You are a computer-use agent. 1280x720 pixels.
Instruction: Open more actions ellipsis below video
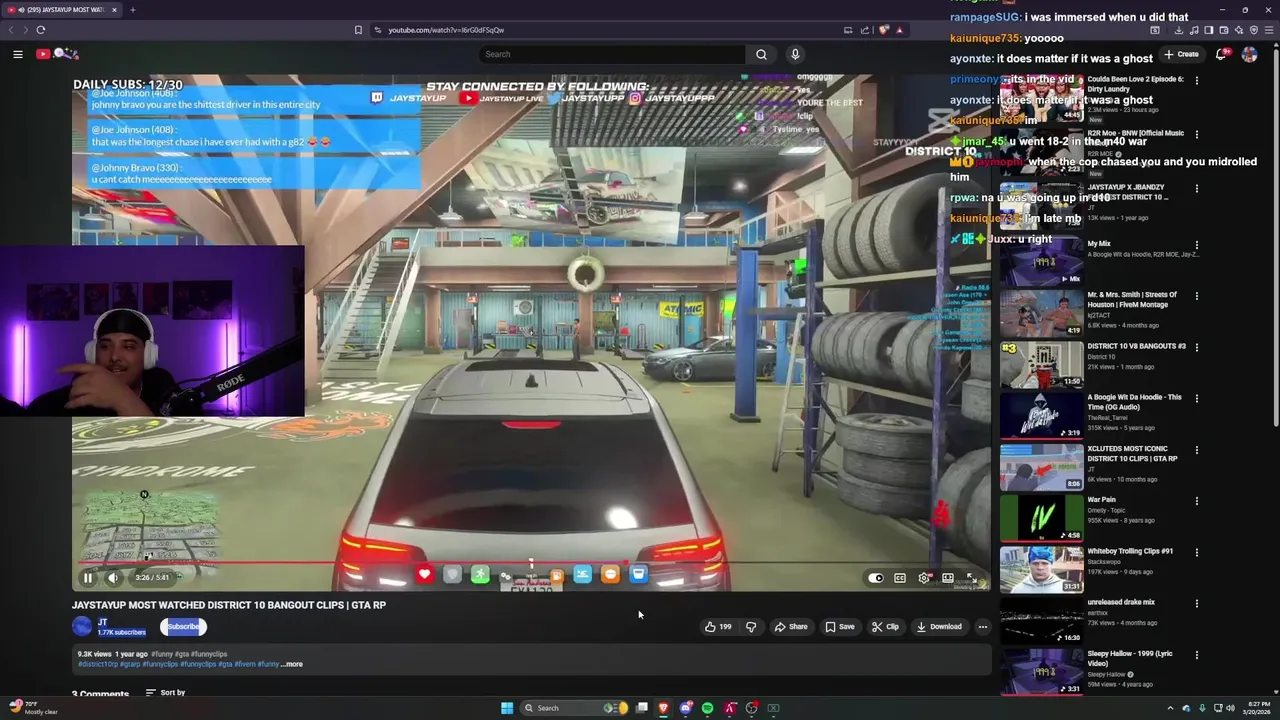[x=983, y=627]
